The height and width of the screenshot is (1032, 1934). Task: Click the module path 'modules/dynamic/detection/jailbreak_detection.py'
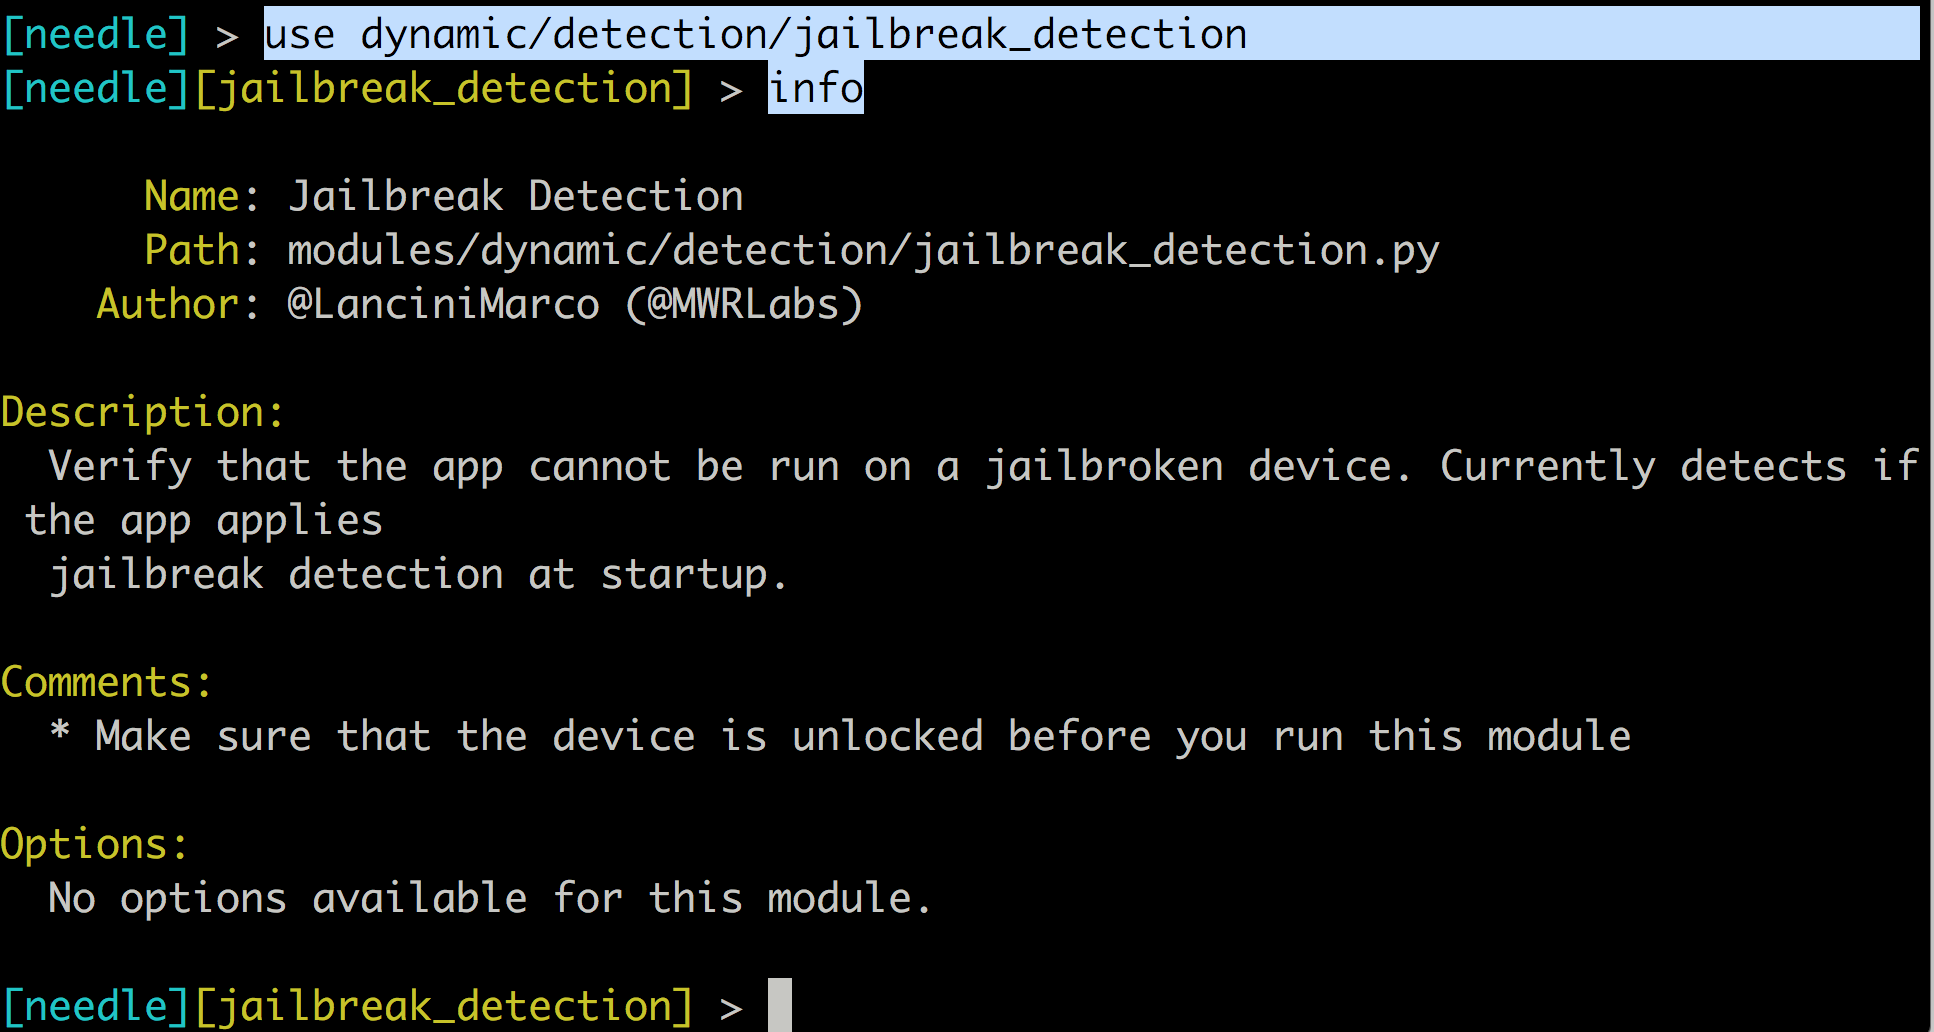pos(863,251)
